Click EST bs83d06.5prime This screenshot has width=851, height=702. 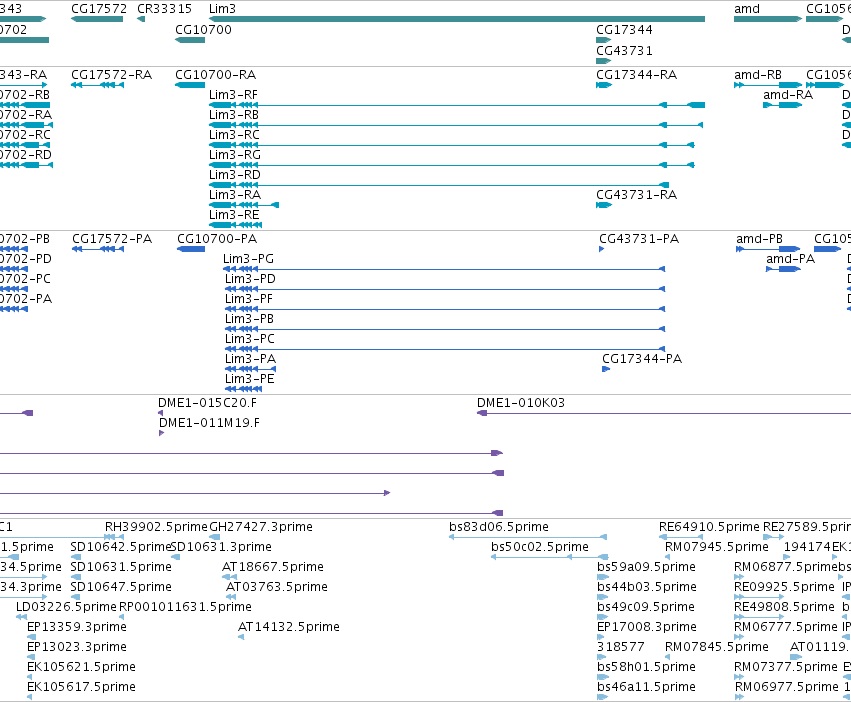coord(499,527)
